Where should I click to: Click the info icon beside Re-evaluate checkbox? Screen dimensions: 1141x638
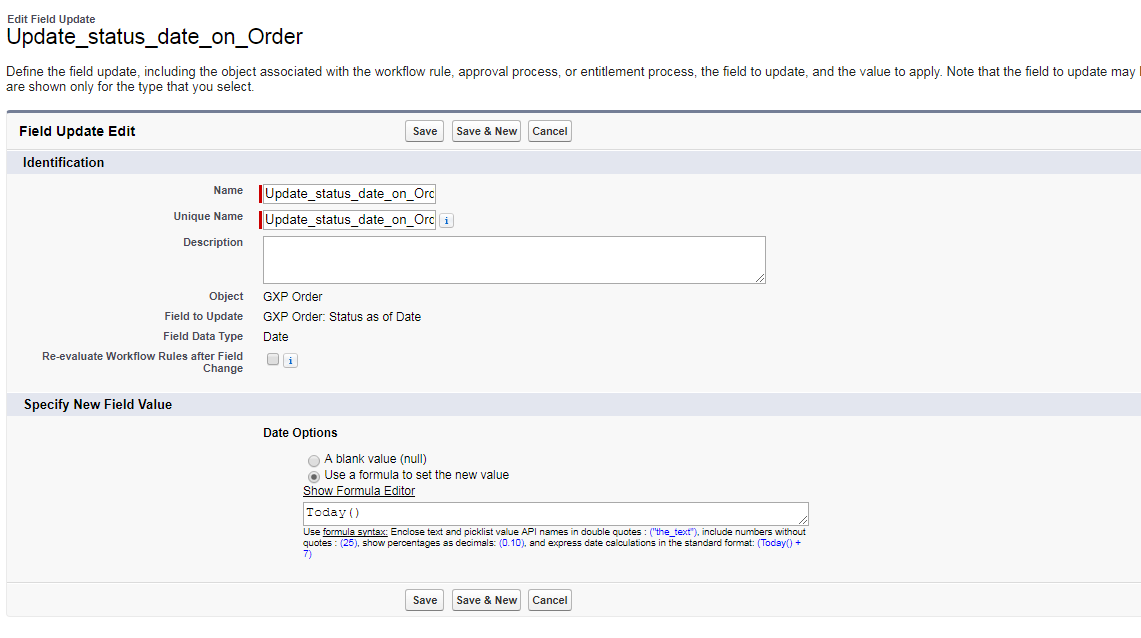tap(290, 361)
